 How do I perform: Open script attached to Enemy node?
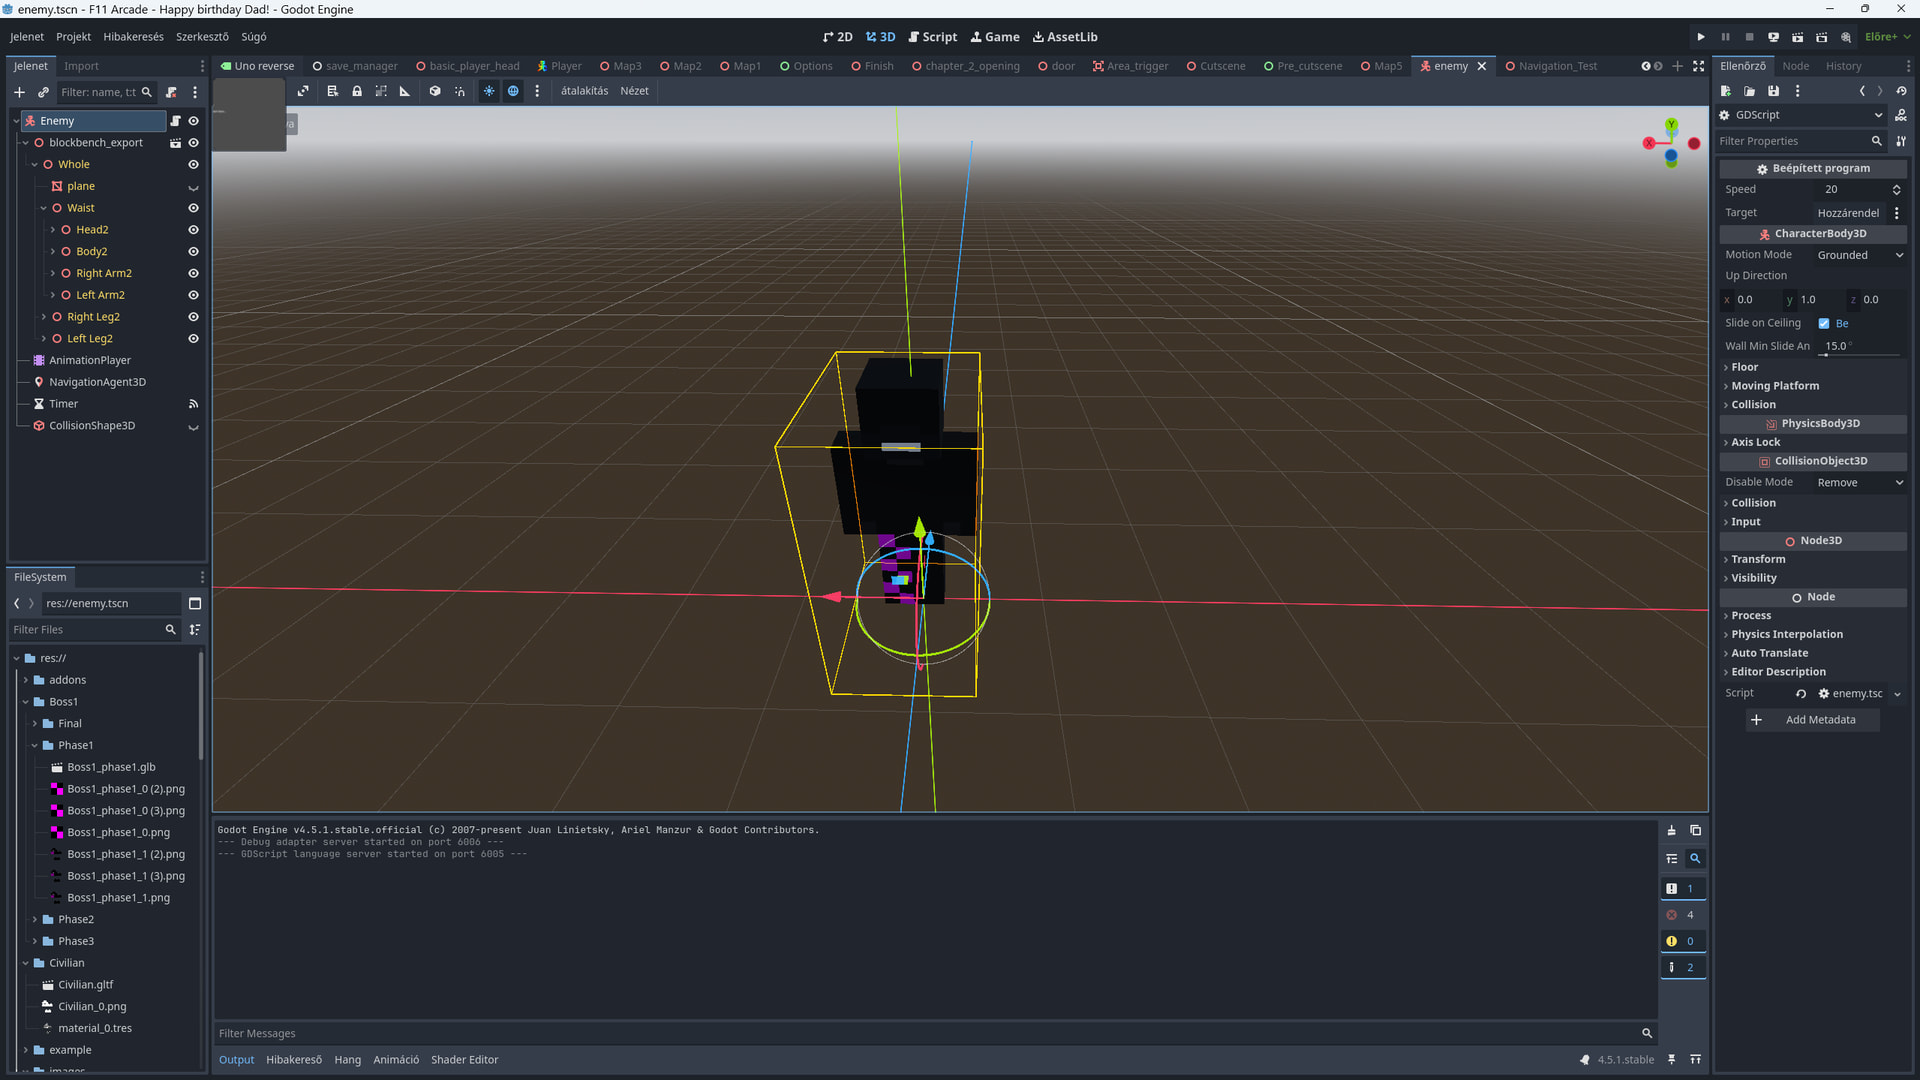point(175,121)
